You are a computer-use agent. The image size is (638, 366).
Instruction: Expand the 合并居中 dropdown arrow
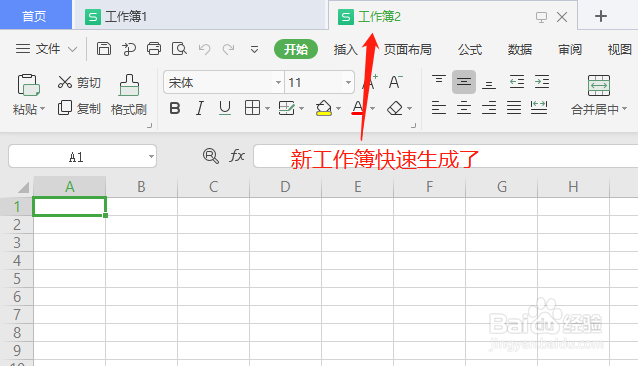pyautogui.click(x=625, y=109)
